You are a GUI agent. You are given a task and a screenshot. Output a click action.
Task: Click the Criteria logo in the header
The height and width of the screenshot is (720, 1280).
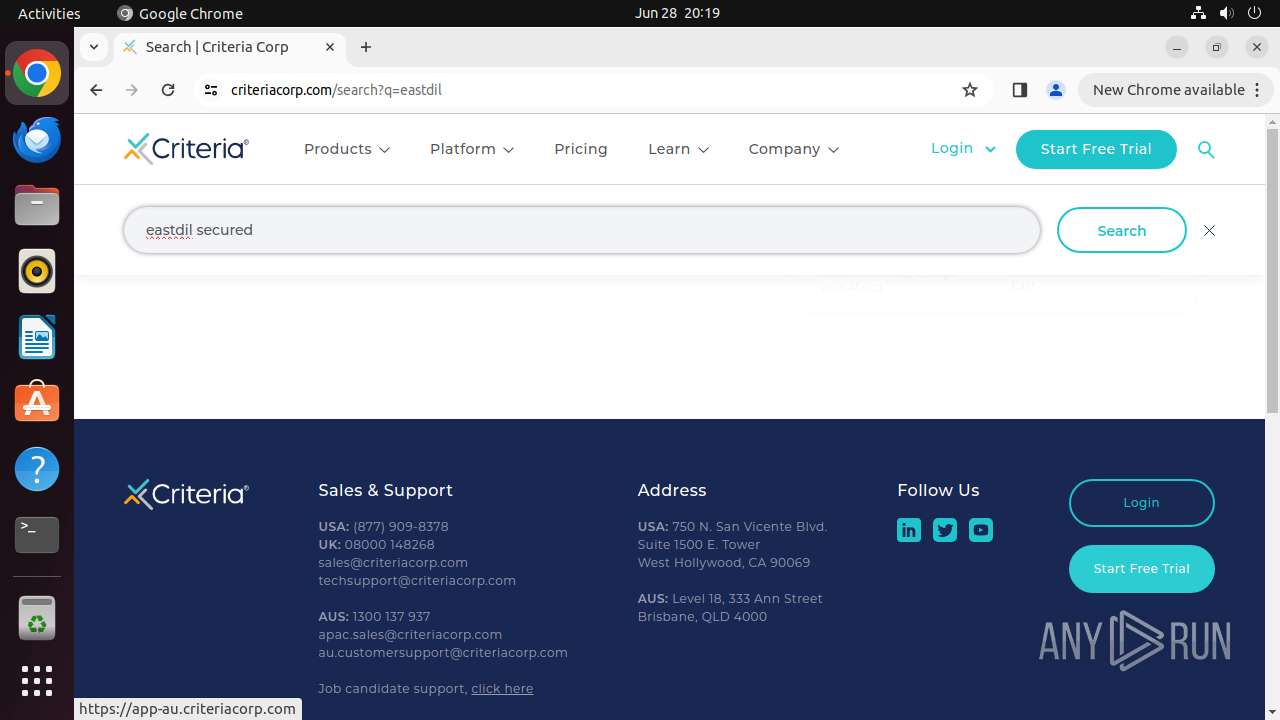tap(186, 149)
